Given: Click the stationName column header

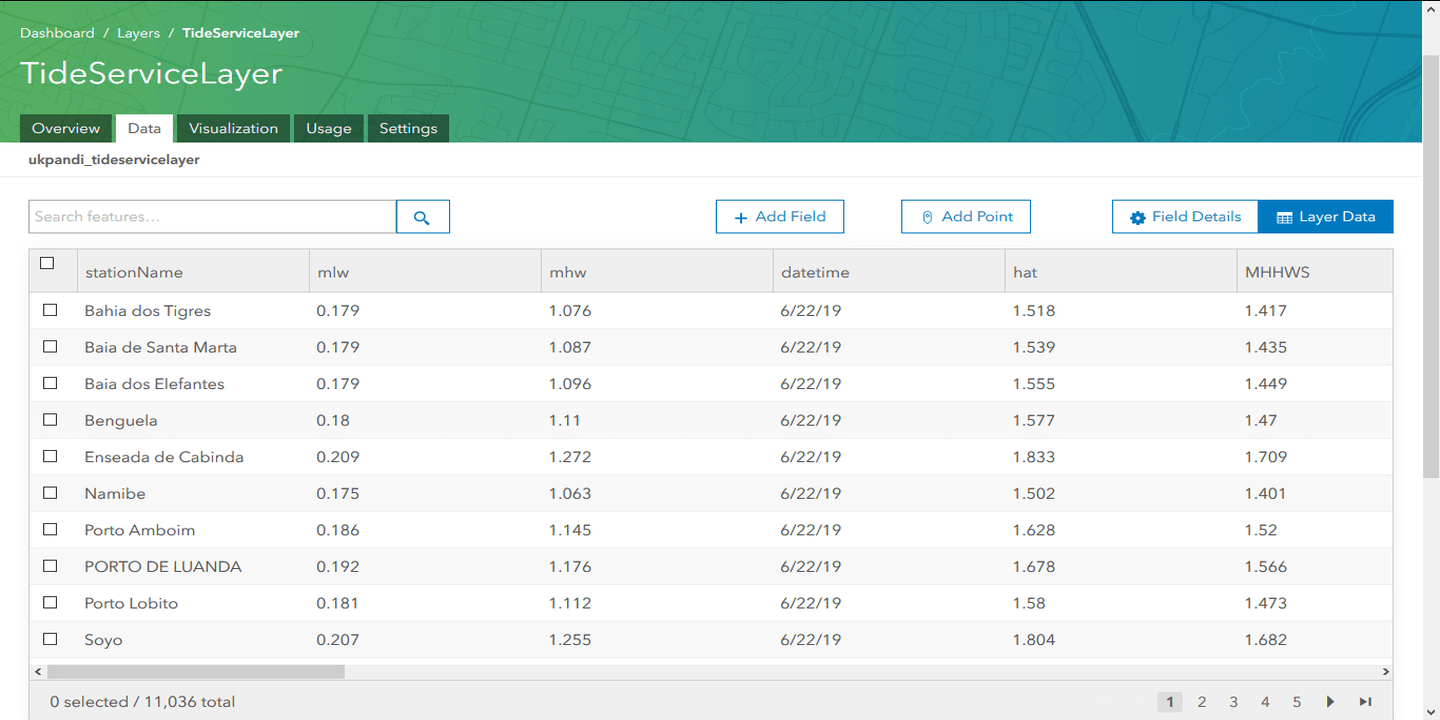Looking at the screenshot, I should [194, 272].
